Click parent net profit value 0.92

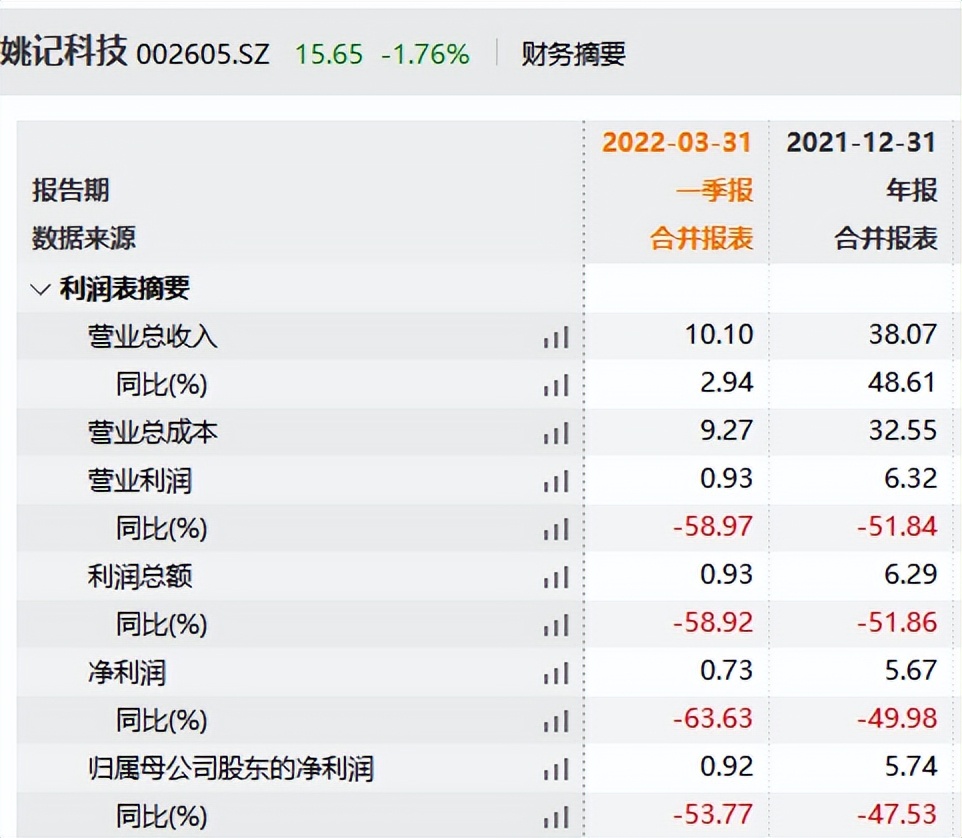726,766
